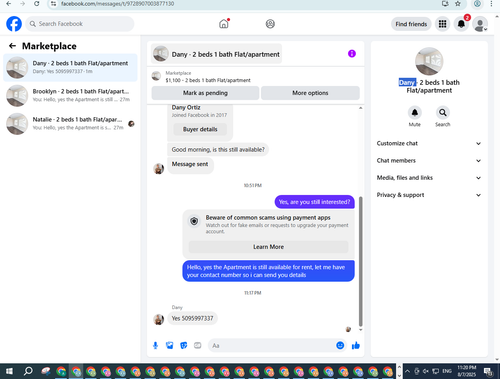Click the Search magnifier in the chat panel
Screen dimensions: 500x379
click(443, 113)
